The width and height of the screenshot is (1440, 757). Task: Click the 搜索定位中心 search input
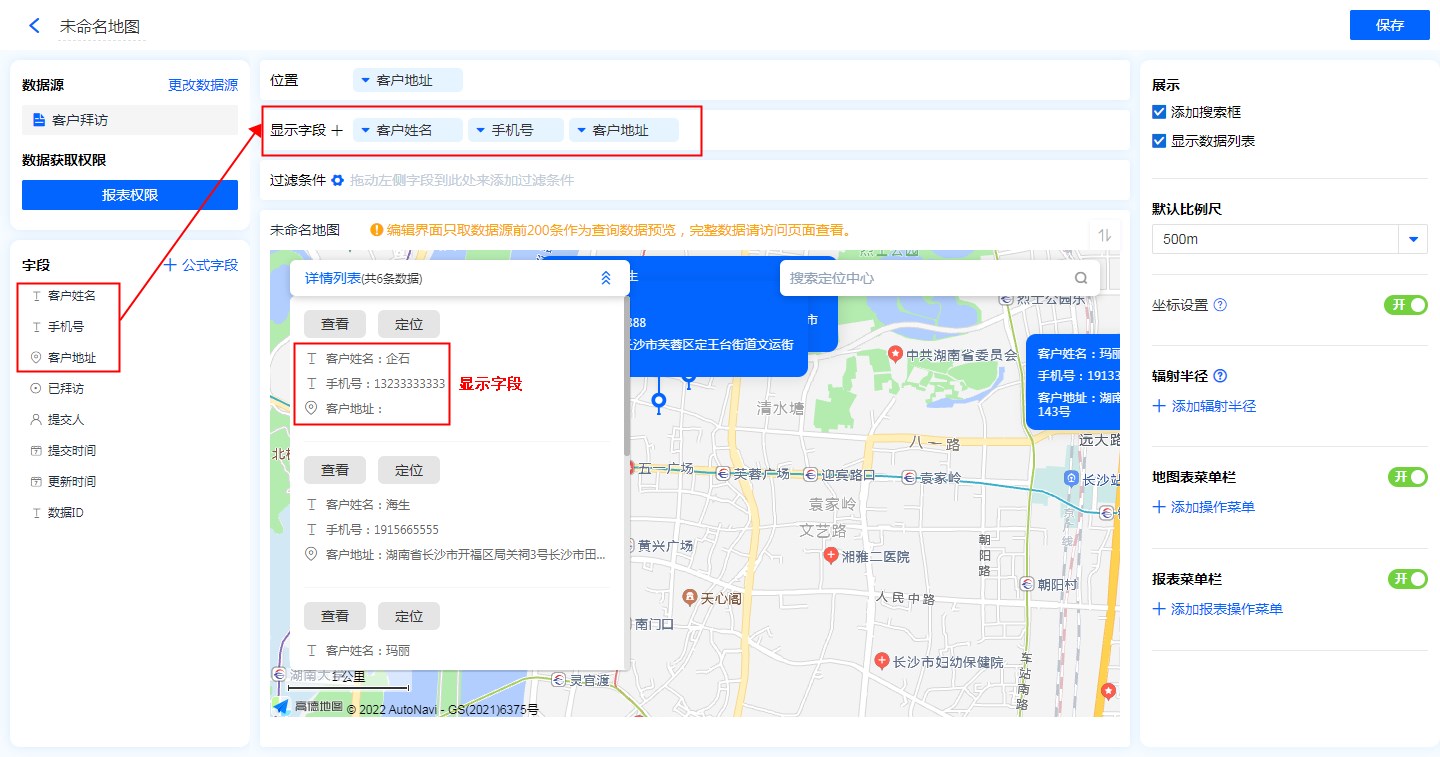point(925,278)
